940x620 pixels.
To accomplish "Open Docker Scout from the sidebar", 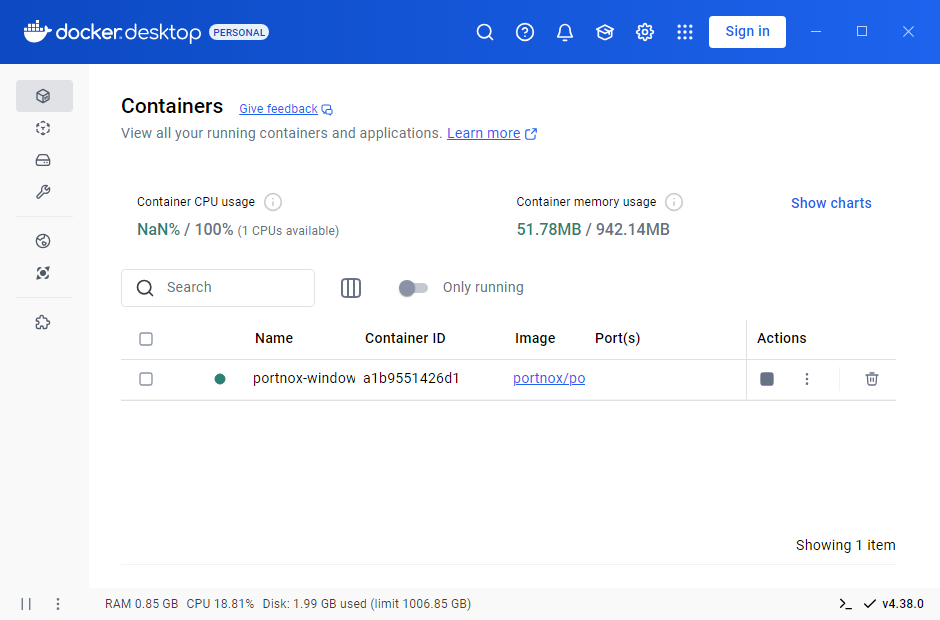I will 43,273.
